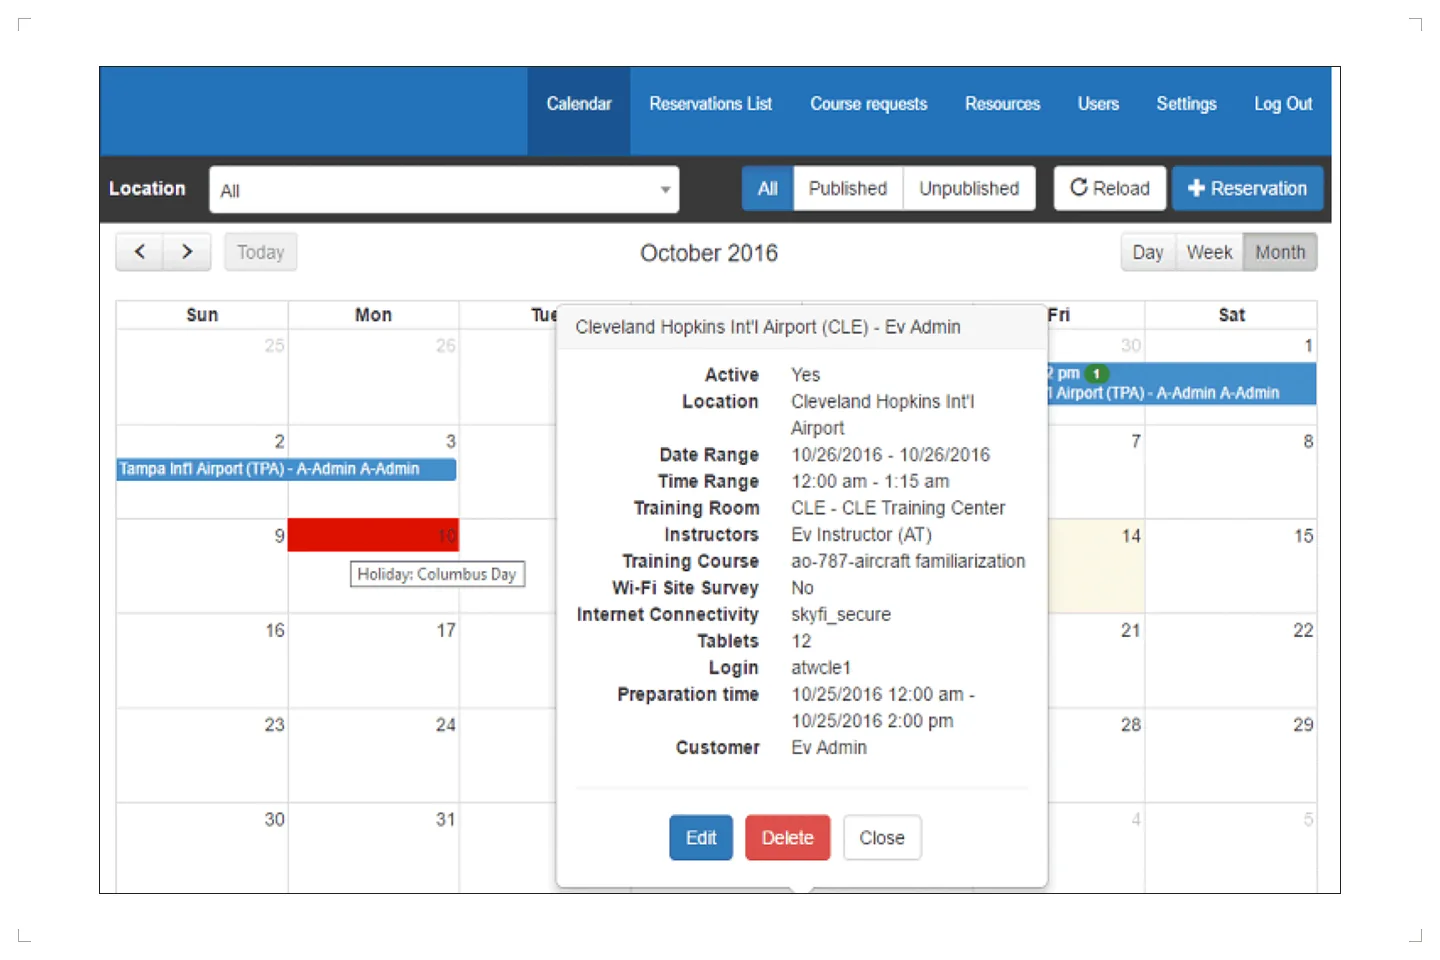Open Tampa Airport event on October 2

287,469
